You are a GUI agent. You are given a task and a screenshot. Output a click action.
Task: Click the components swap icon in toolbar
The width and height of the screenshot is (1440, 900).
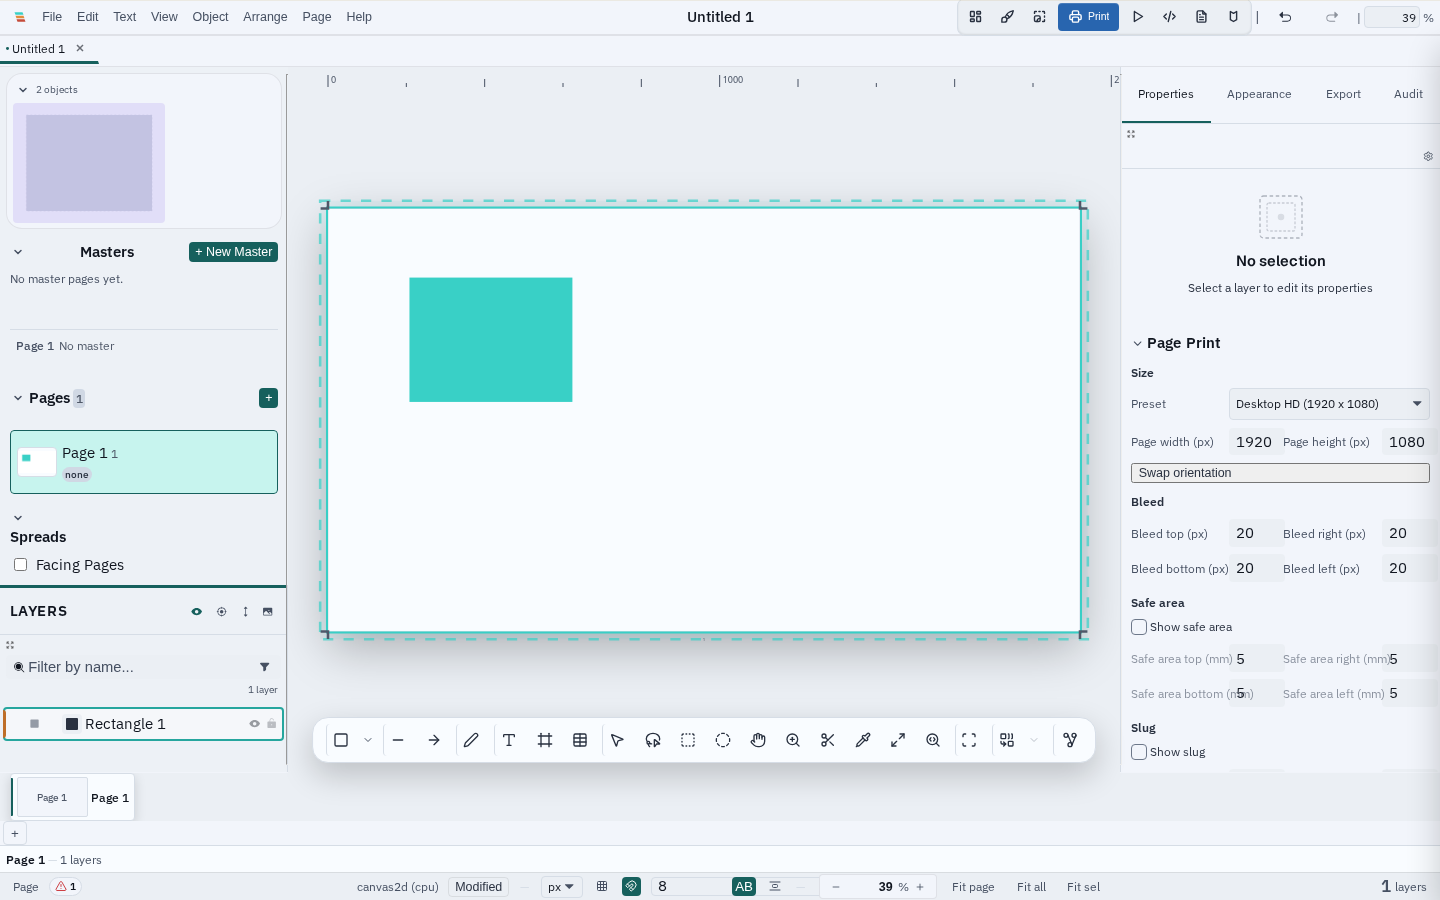tap(1007, 740)
